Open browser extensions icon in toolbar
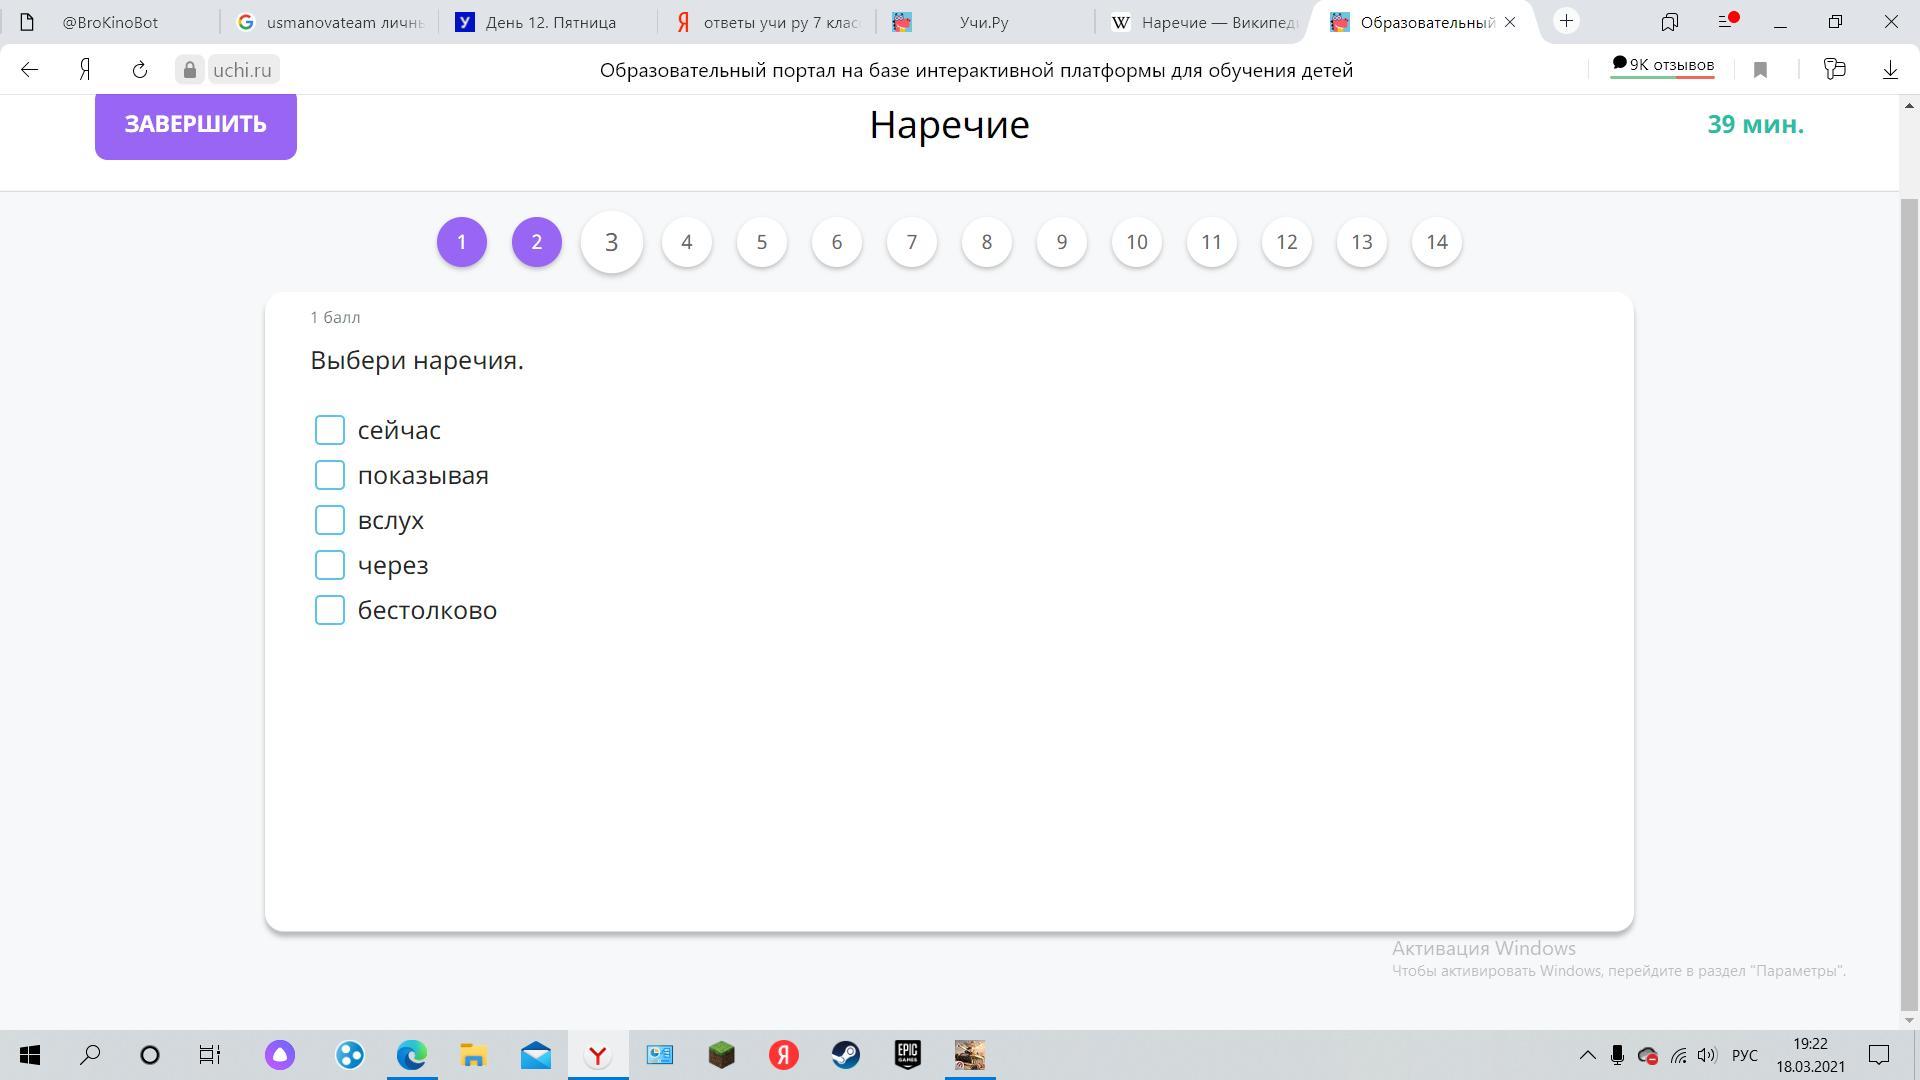This screenshot has height=1080, width=1920. click(1834, 69)
